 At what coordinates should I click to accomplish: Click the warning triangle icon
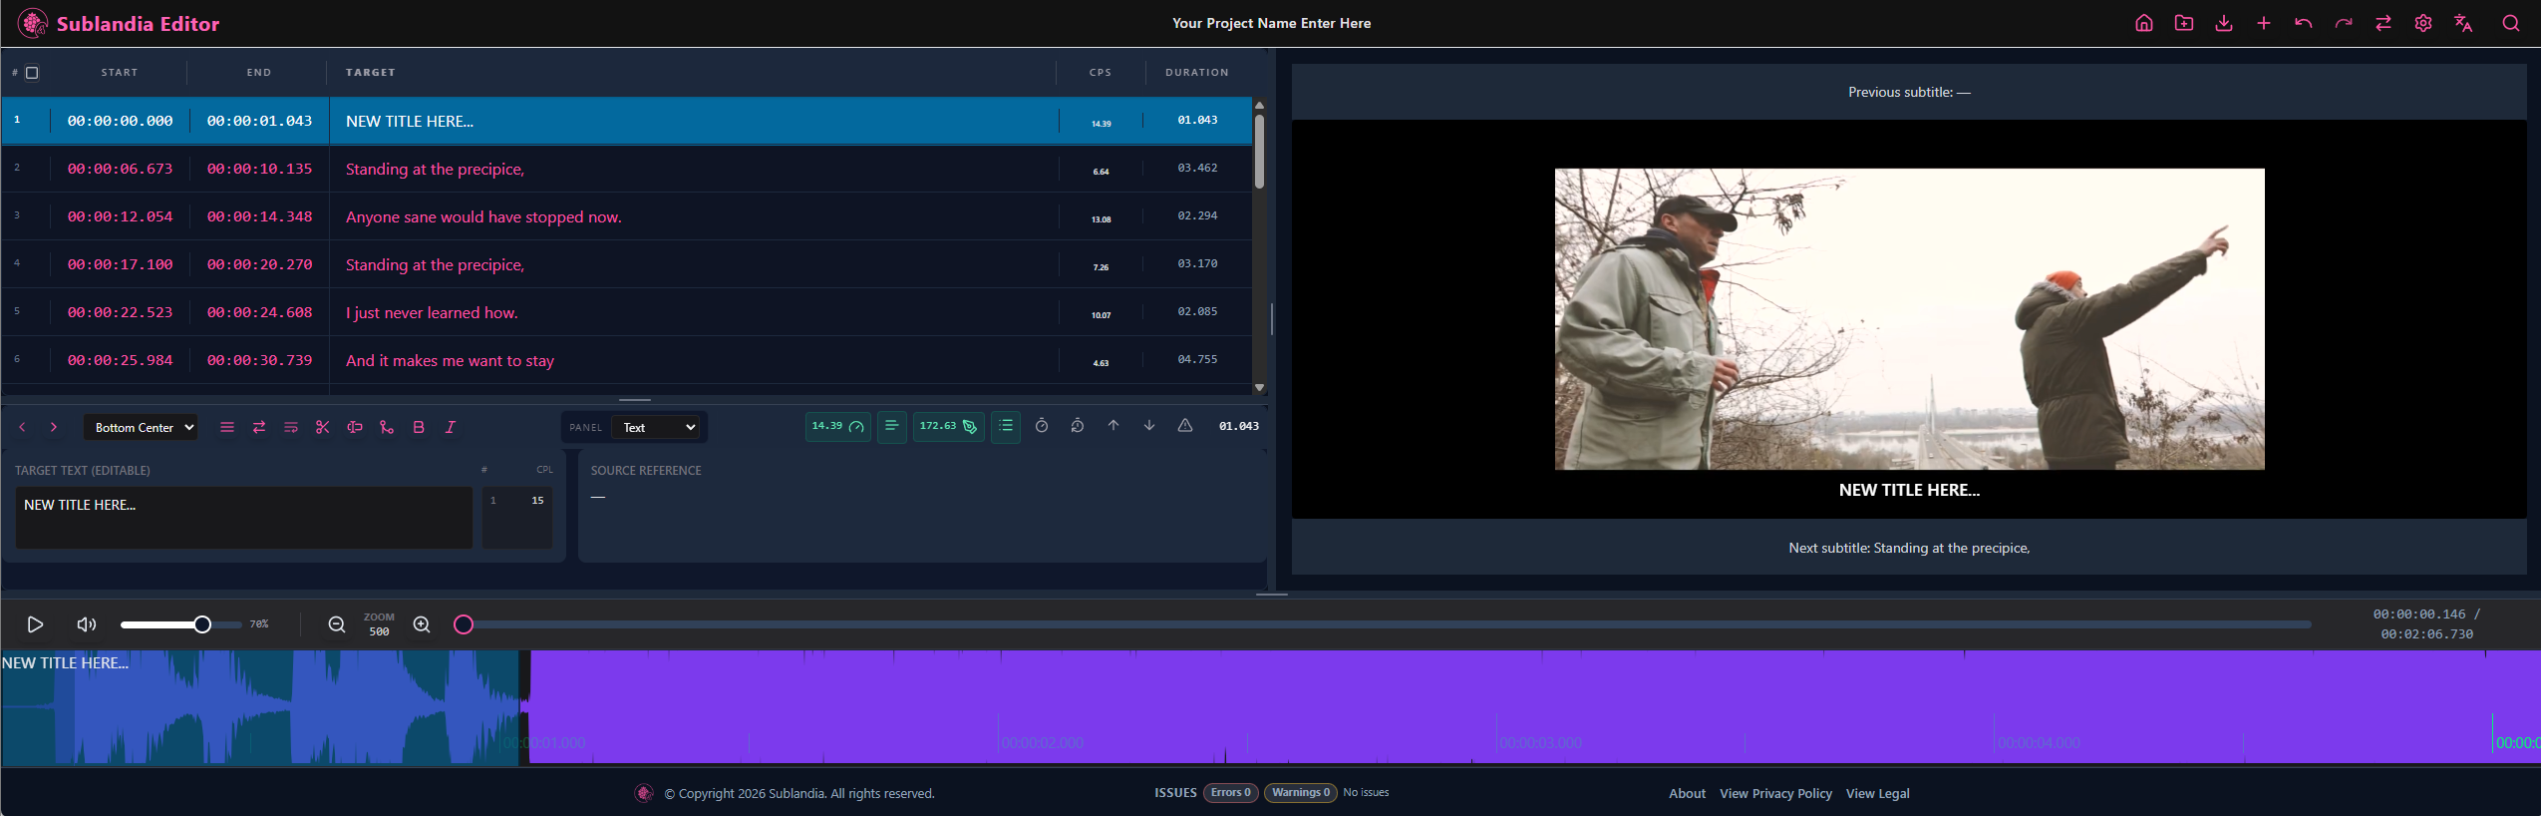[1185, 426]
